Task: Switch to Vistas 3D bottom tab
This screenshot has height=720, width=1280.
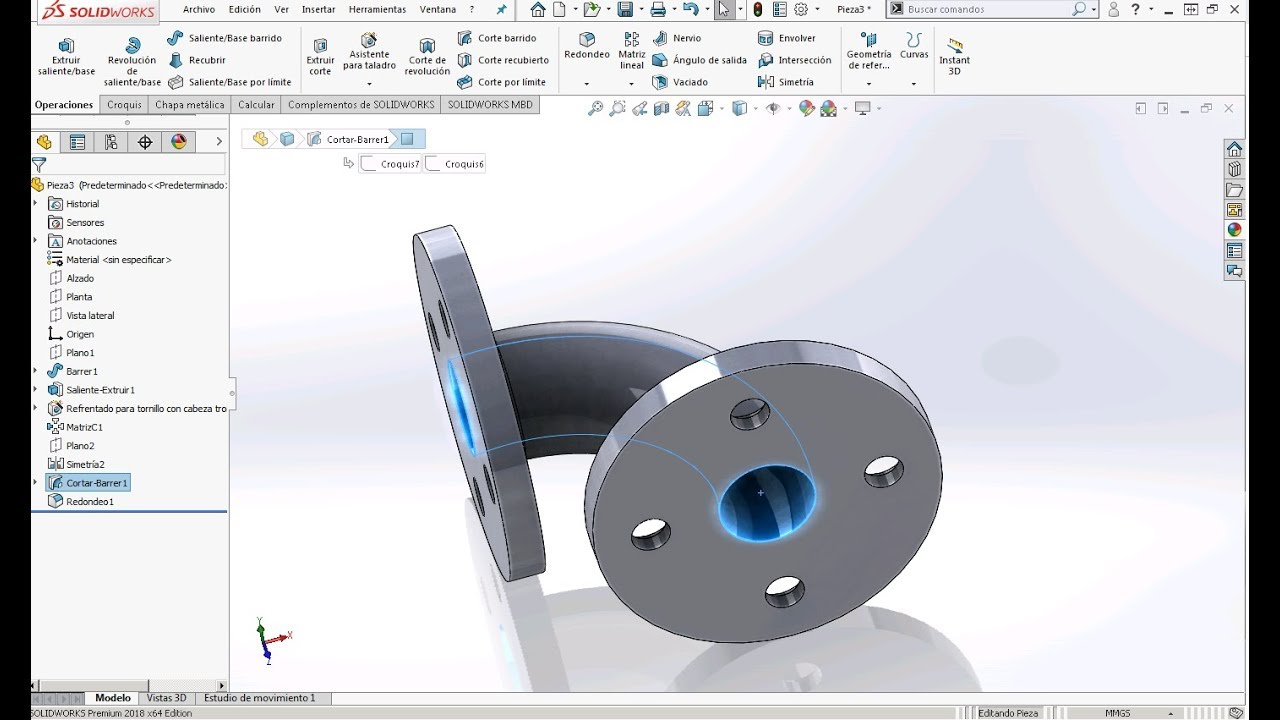Action: coord(166,698)
